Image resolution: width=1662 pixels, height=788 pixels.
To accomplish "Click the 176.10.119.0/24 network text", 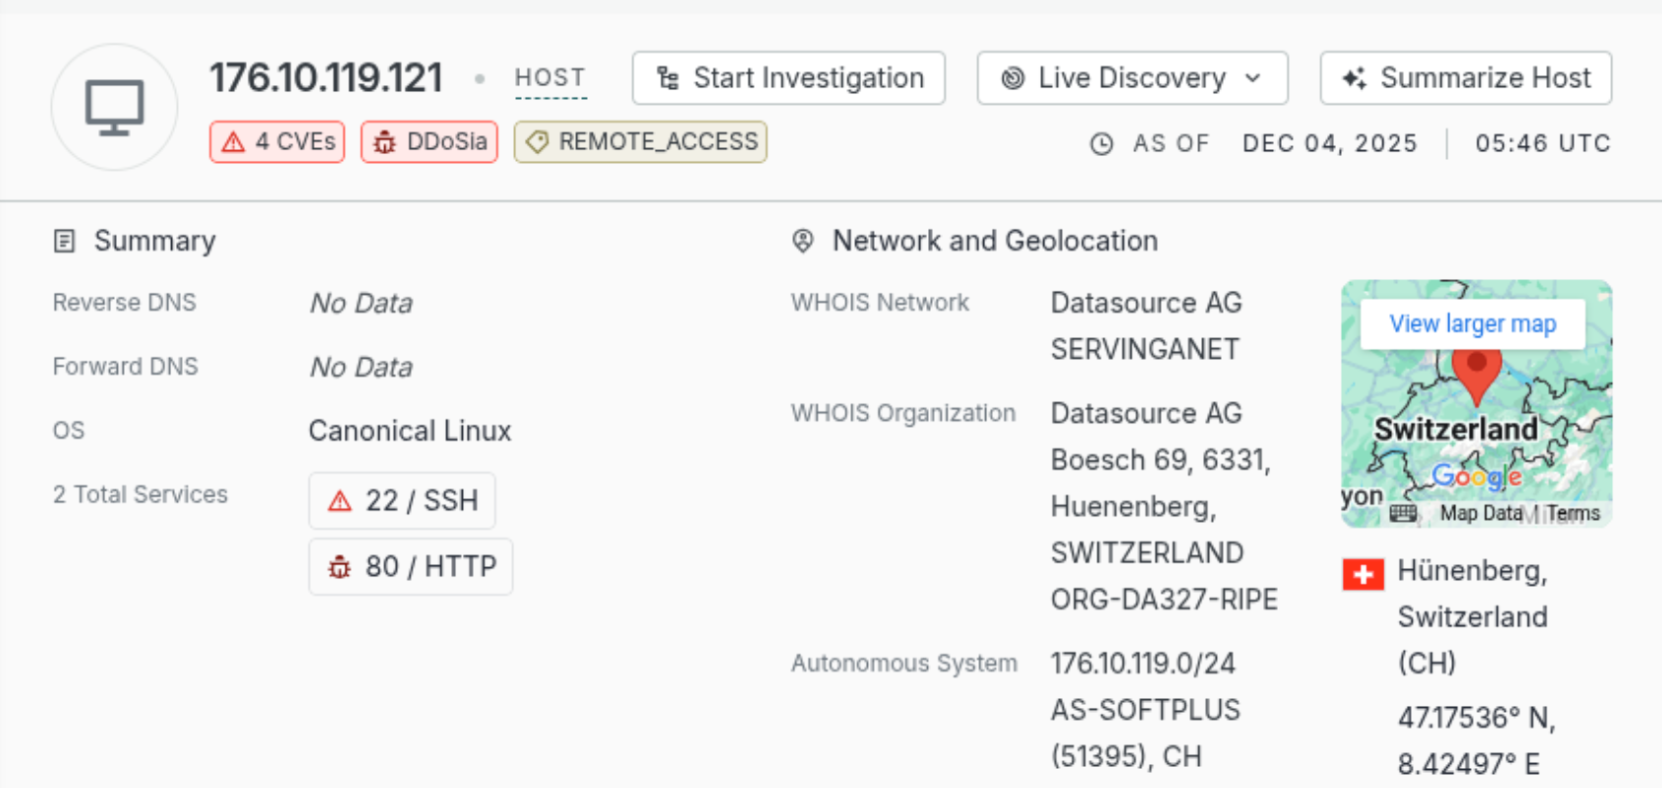I will pyautogui.click(x=1143, y=663).
